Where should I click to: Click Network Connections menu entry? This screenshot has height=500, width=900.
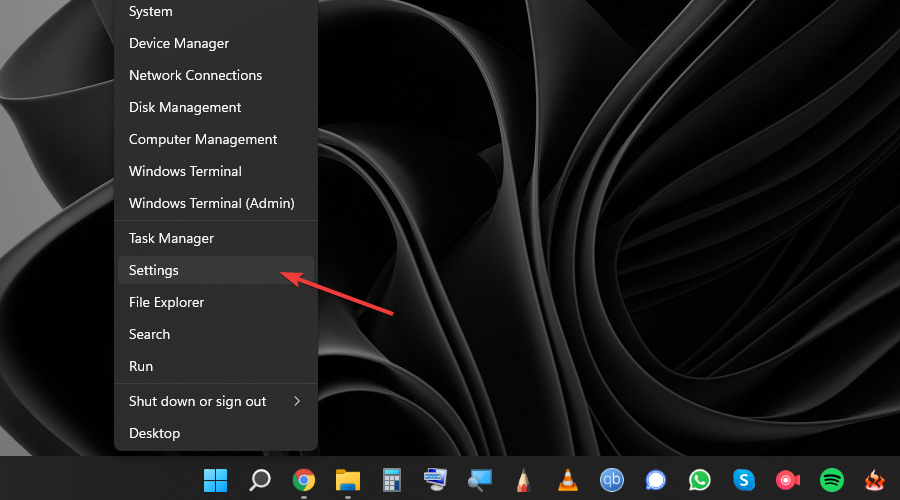click(x=195, y=75)
